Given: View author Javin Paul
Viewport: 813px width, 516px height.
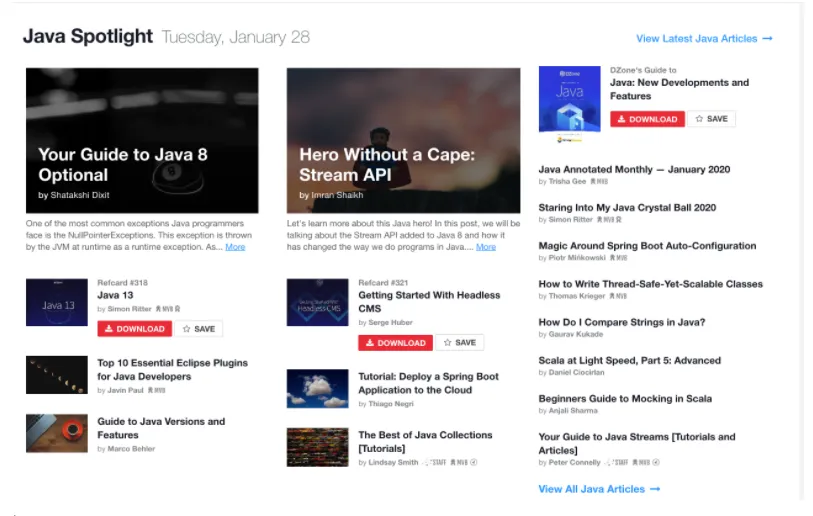Looking at the screenshot, I should pyautogui.click(x=125, y=390).
